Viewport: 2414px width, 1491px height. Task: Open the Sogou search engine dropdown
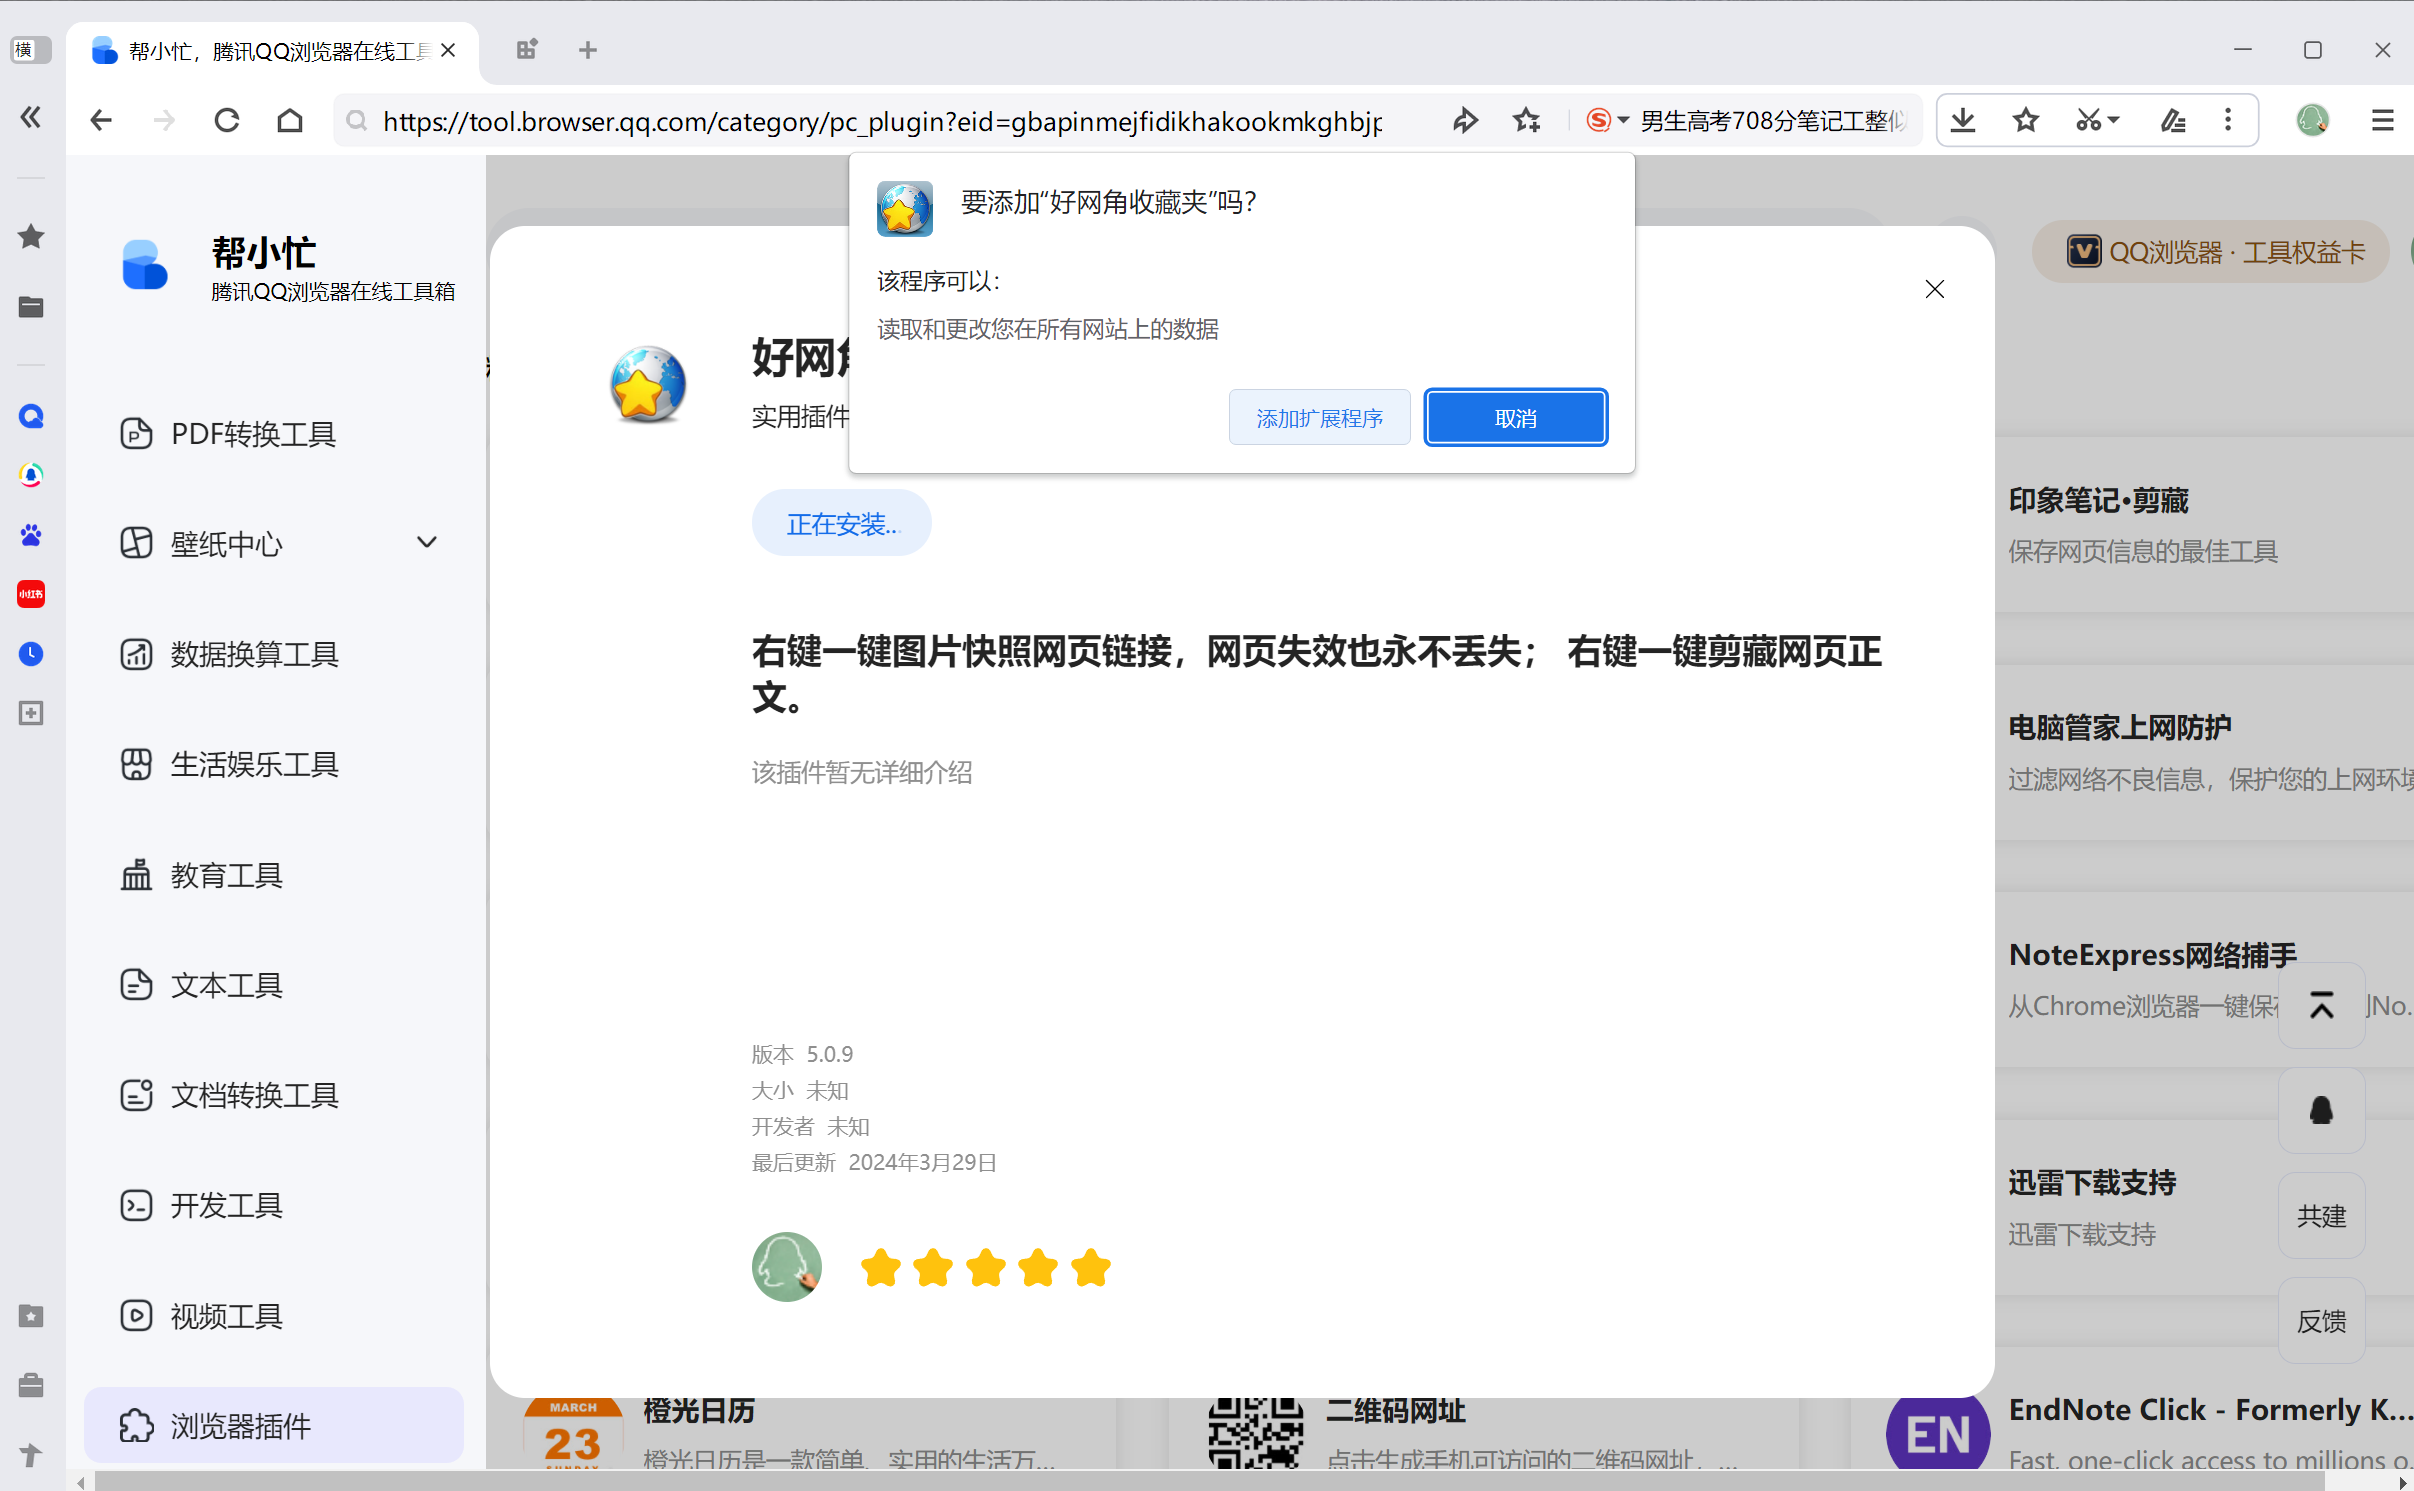pos(1623,121)
